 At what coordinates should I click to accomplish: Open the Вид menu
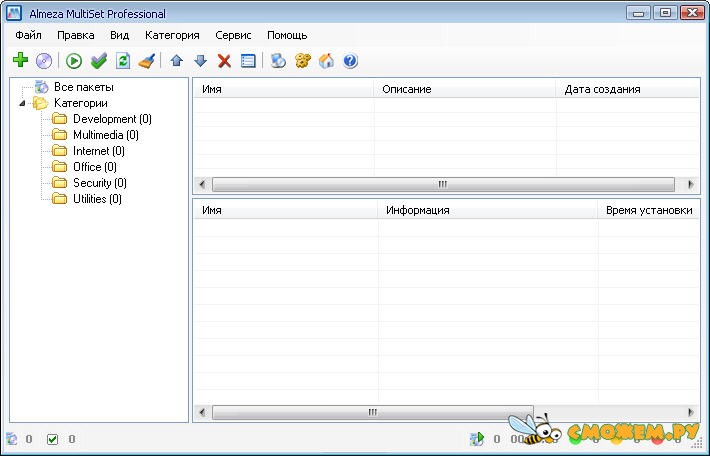pos(120,35)
